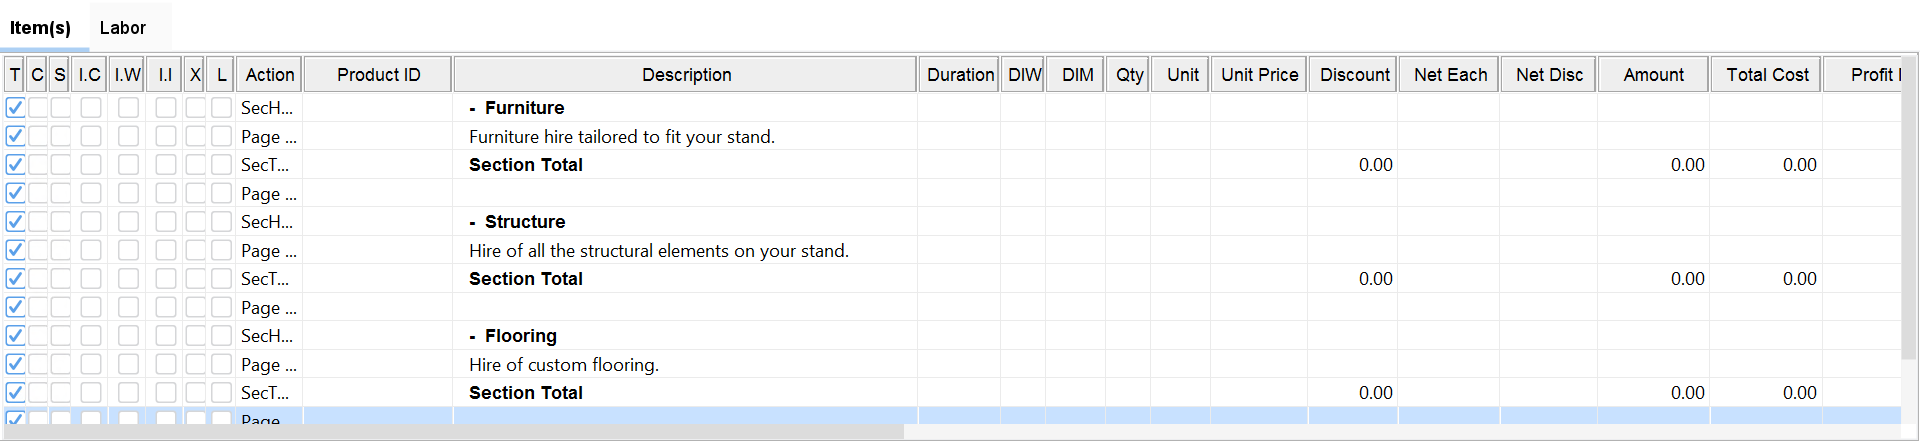Sort by the Description column header
1920x443 pixels.
[686, 75]
